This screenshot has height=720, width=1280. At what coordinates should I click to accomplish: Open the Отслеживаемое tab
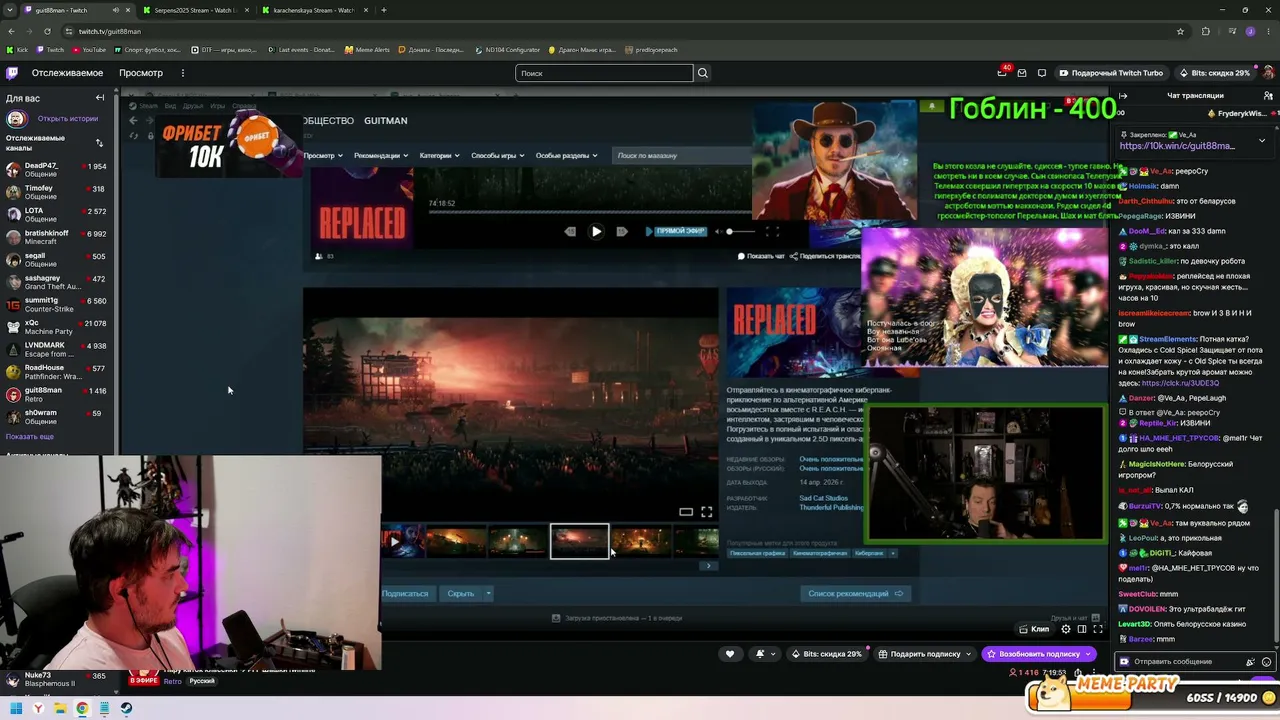[x=67, y=73]
